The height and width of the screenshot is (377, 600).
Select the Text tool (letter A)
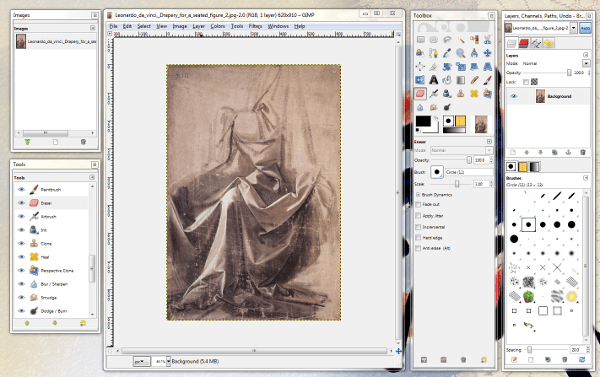coord(434,80)
